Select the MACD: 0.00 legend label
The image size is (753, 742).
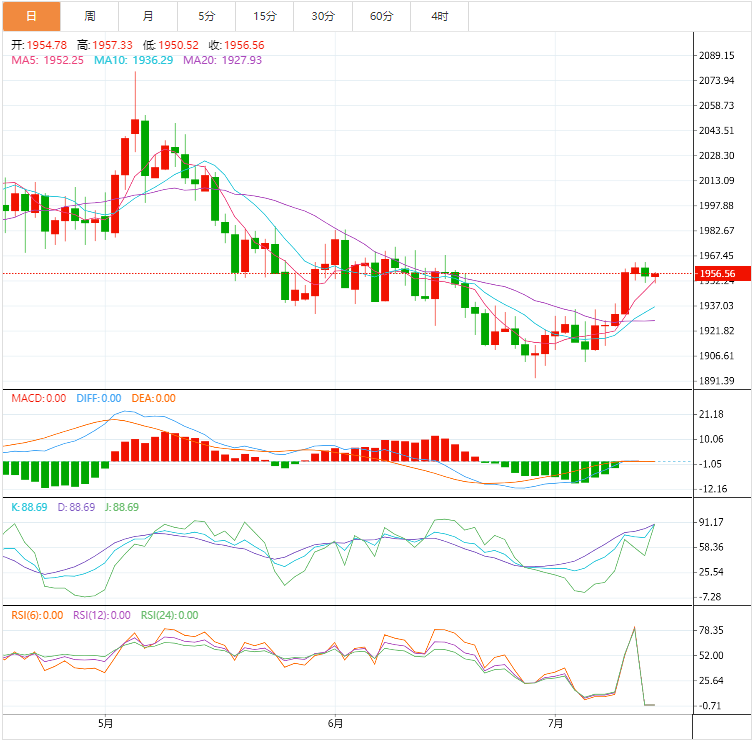click(x=38, y=398)
